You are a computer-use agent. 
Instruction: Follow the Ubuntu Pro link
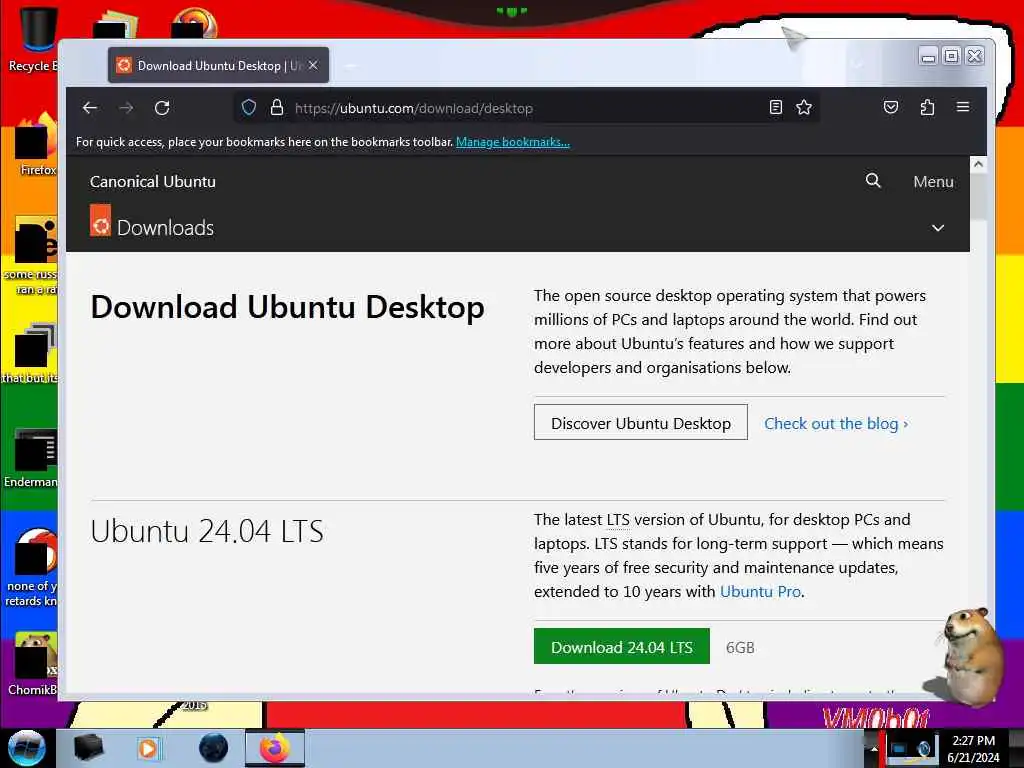pos(760,592)
